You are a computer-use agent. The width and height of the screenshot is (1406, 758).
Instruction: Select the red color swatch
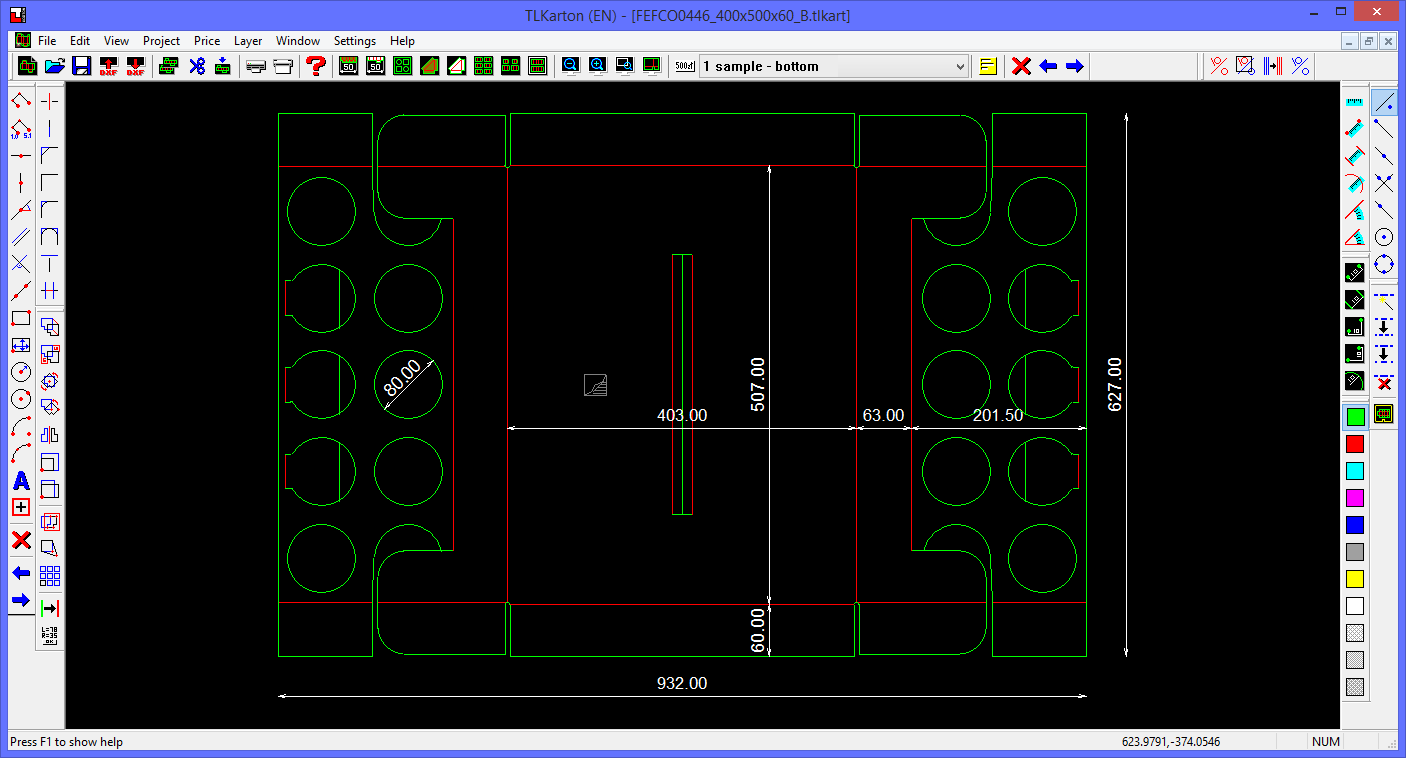click(x=1355, y=444)
